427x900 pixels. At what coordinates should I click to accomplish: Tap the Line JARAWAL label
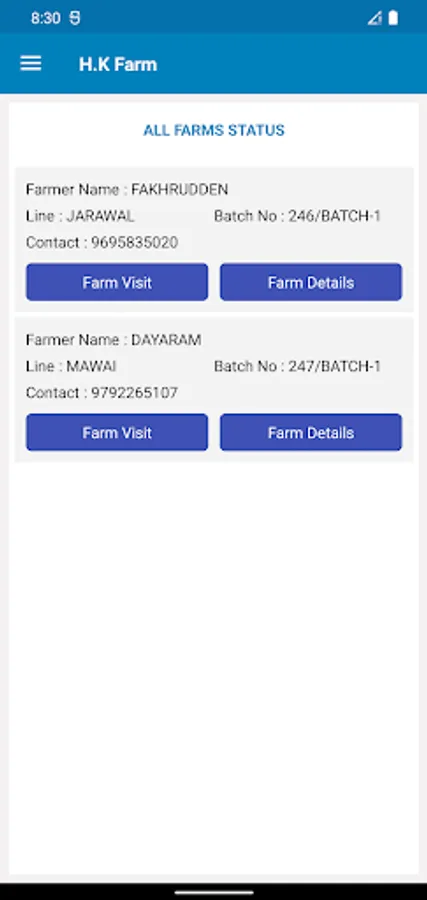tap(80, 216)
